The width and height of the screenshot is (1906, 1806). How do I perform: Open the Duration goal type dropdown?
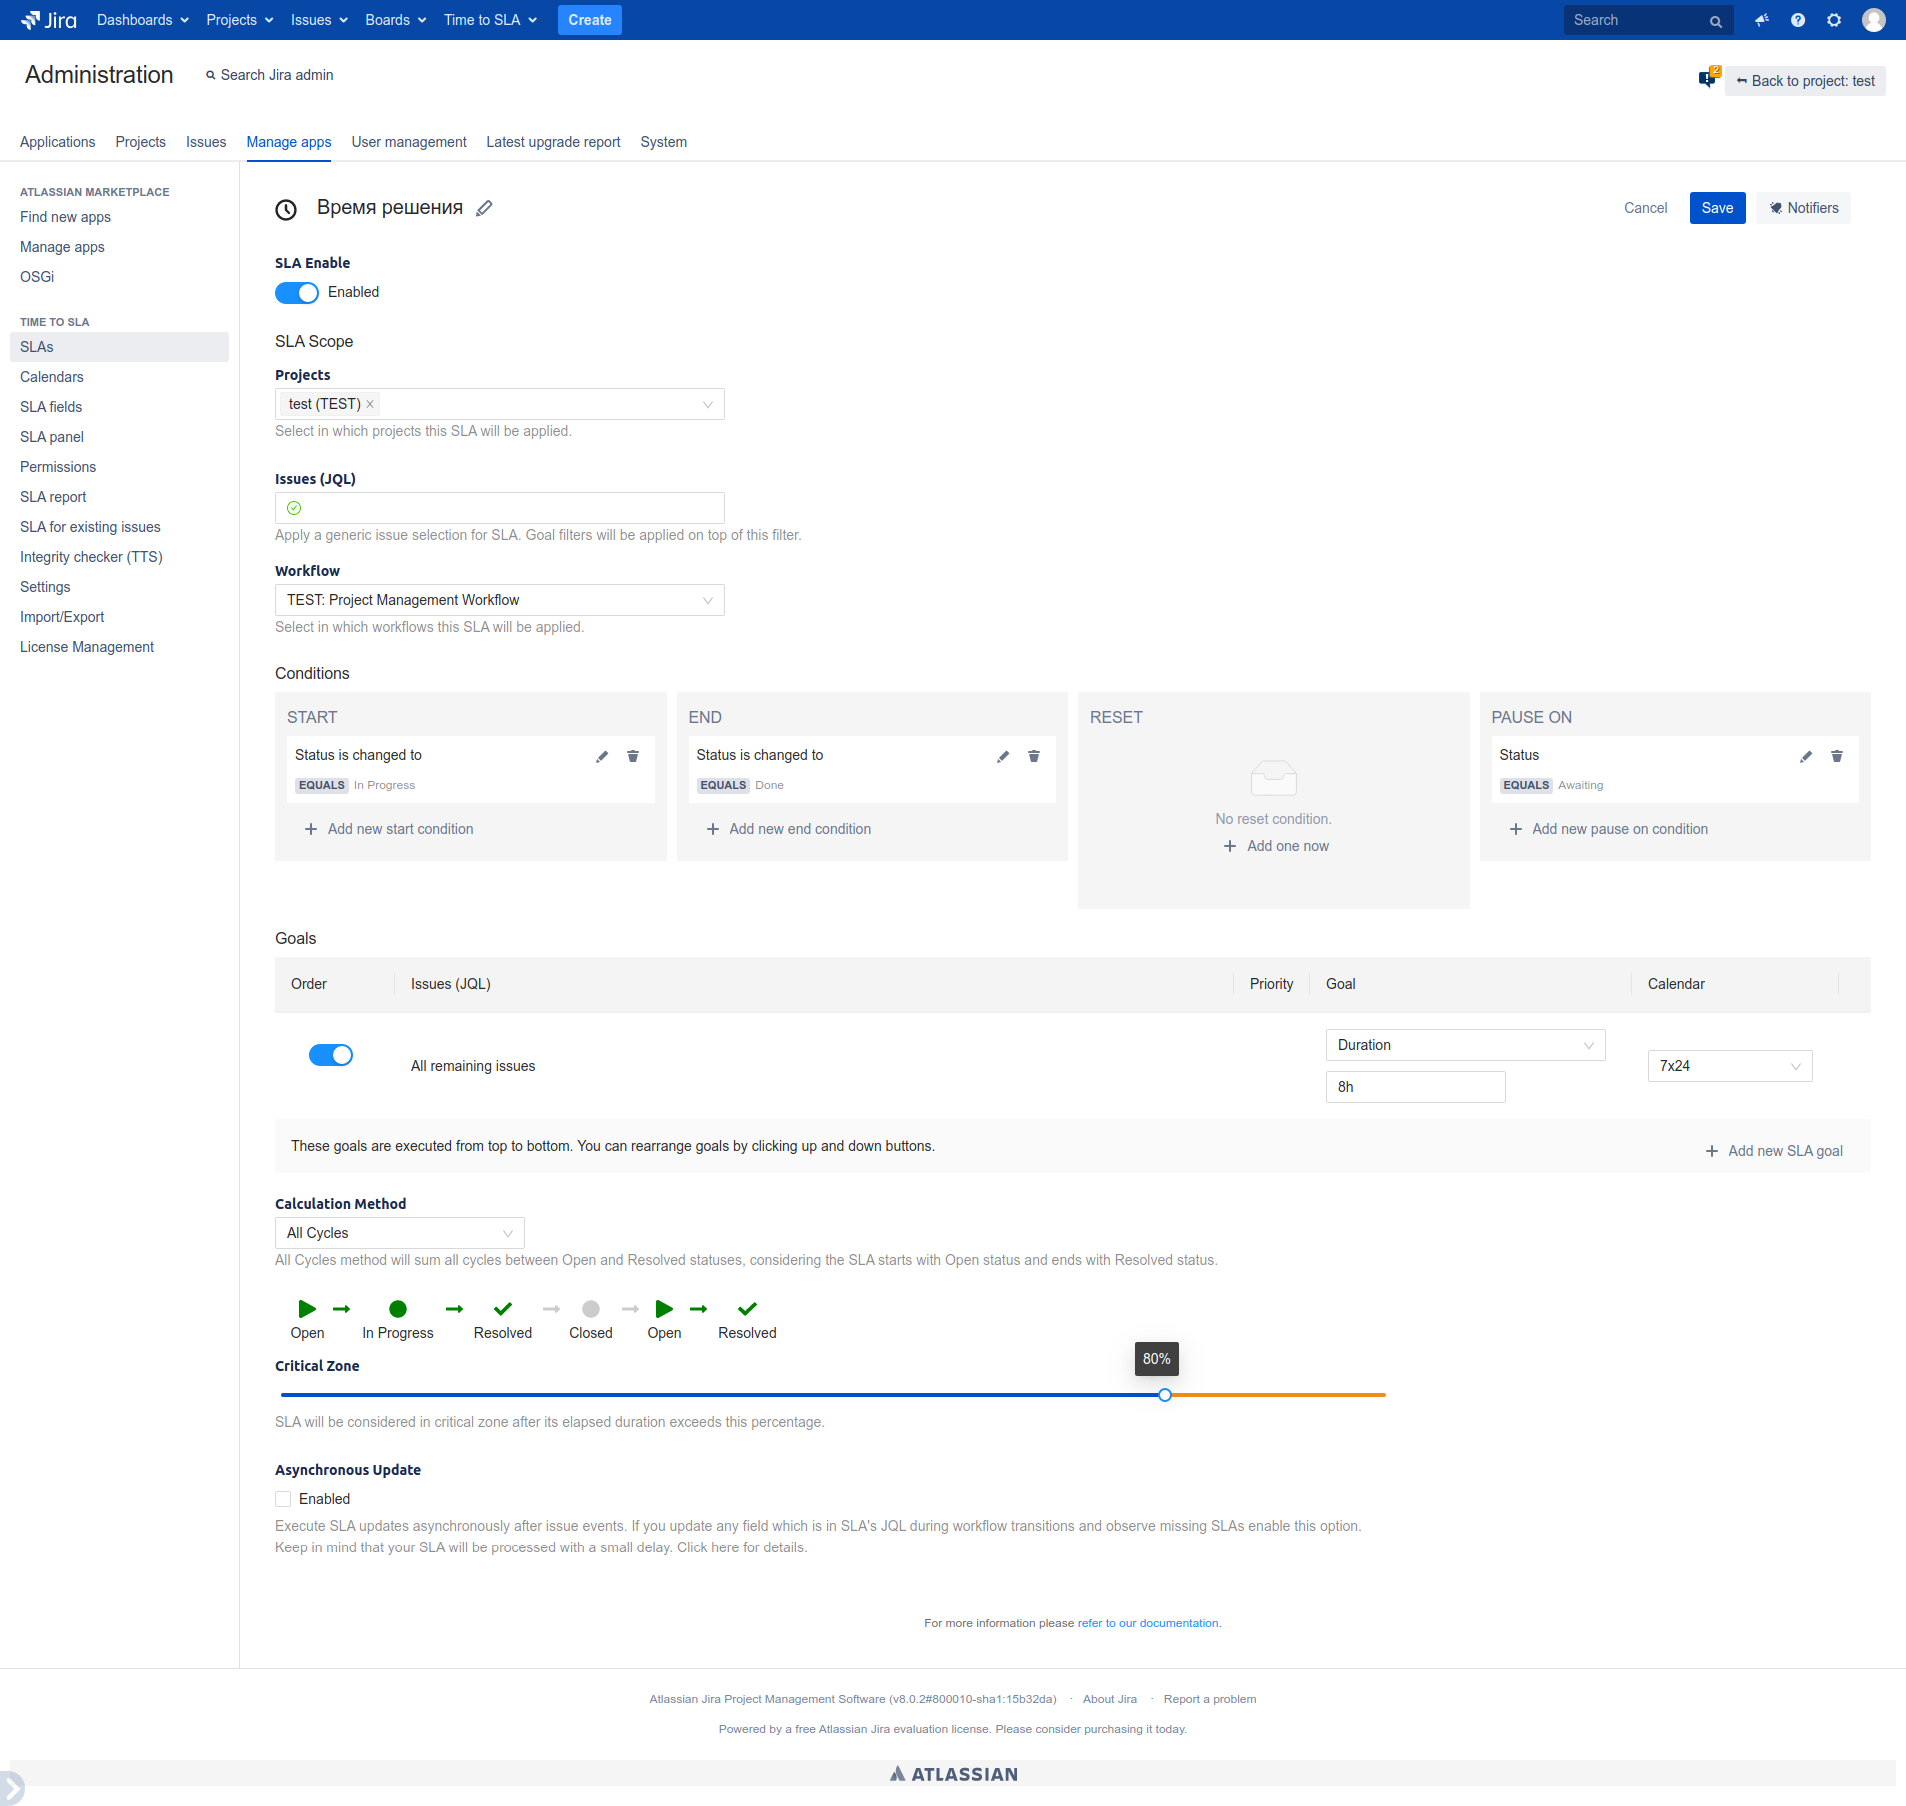pyautogui.click(x=1466, y=1045)
